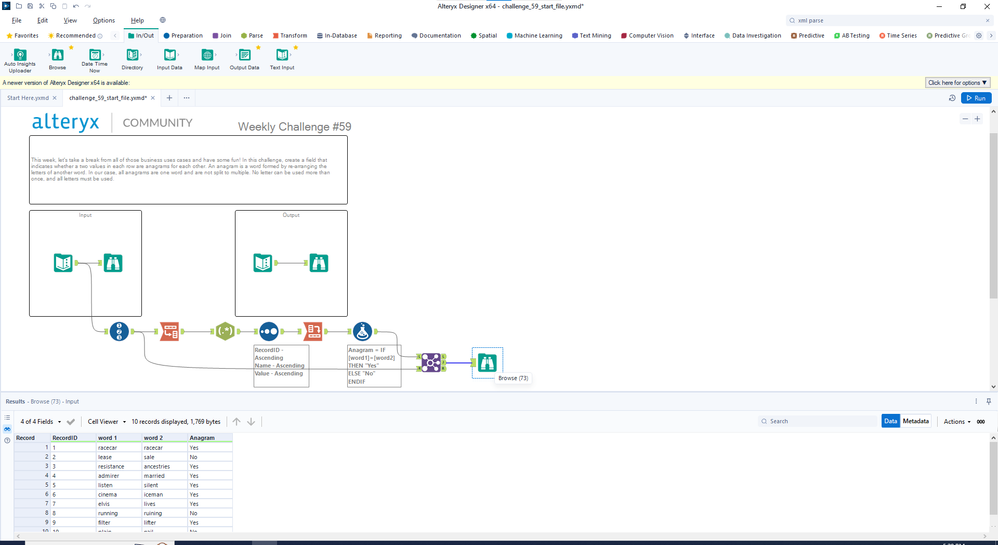Click the Text Input node in the Output container

(x=263, y=263)
